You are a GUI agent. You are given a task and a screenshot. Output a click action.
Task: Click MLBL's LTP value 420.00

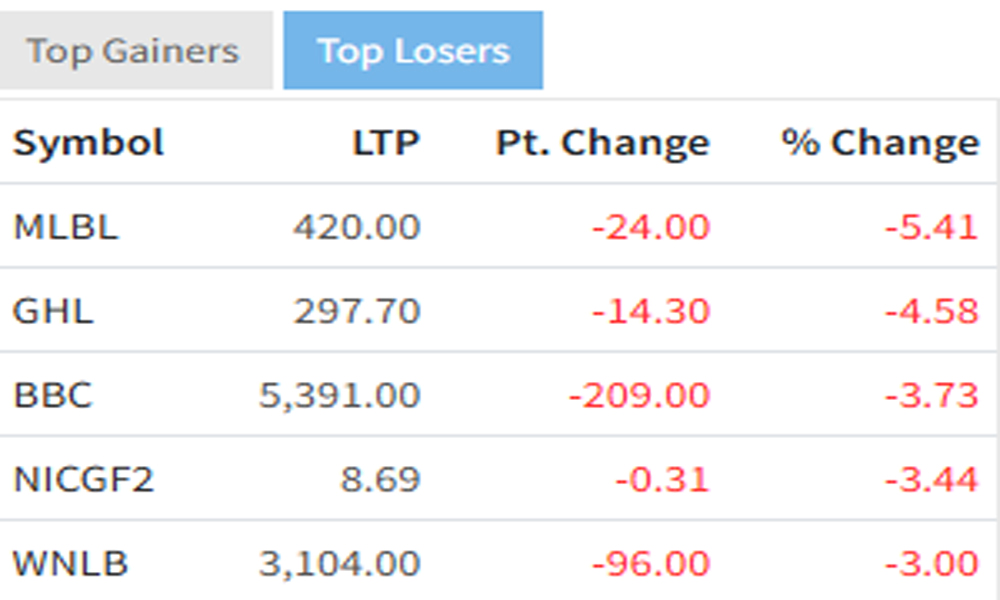click(357, 227)
